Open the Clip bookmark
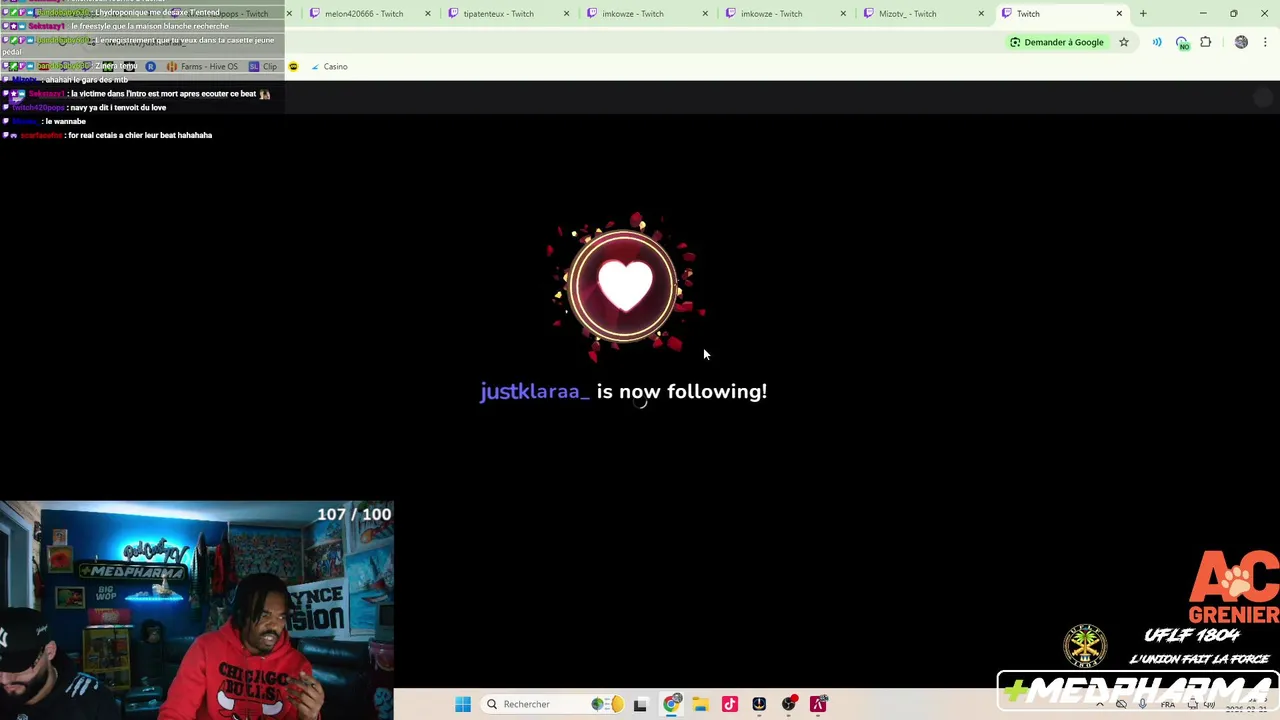Image resolution: width=1280 pixels, height=720 pixels. pos(264,67)
